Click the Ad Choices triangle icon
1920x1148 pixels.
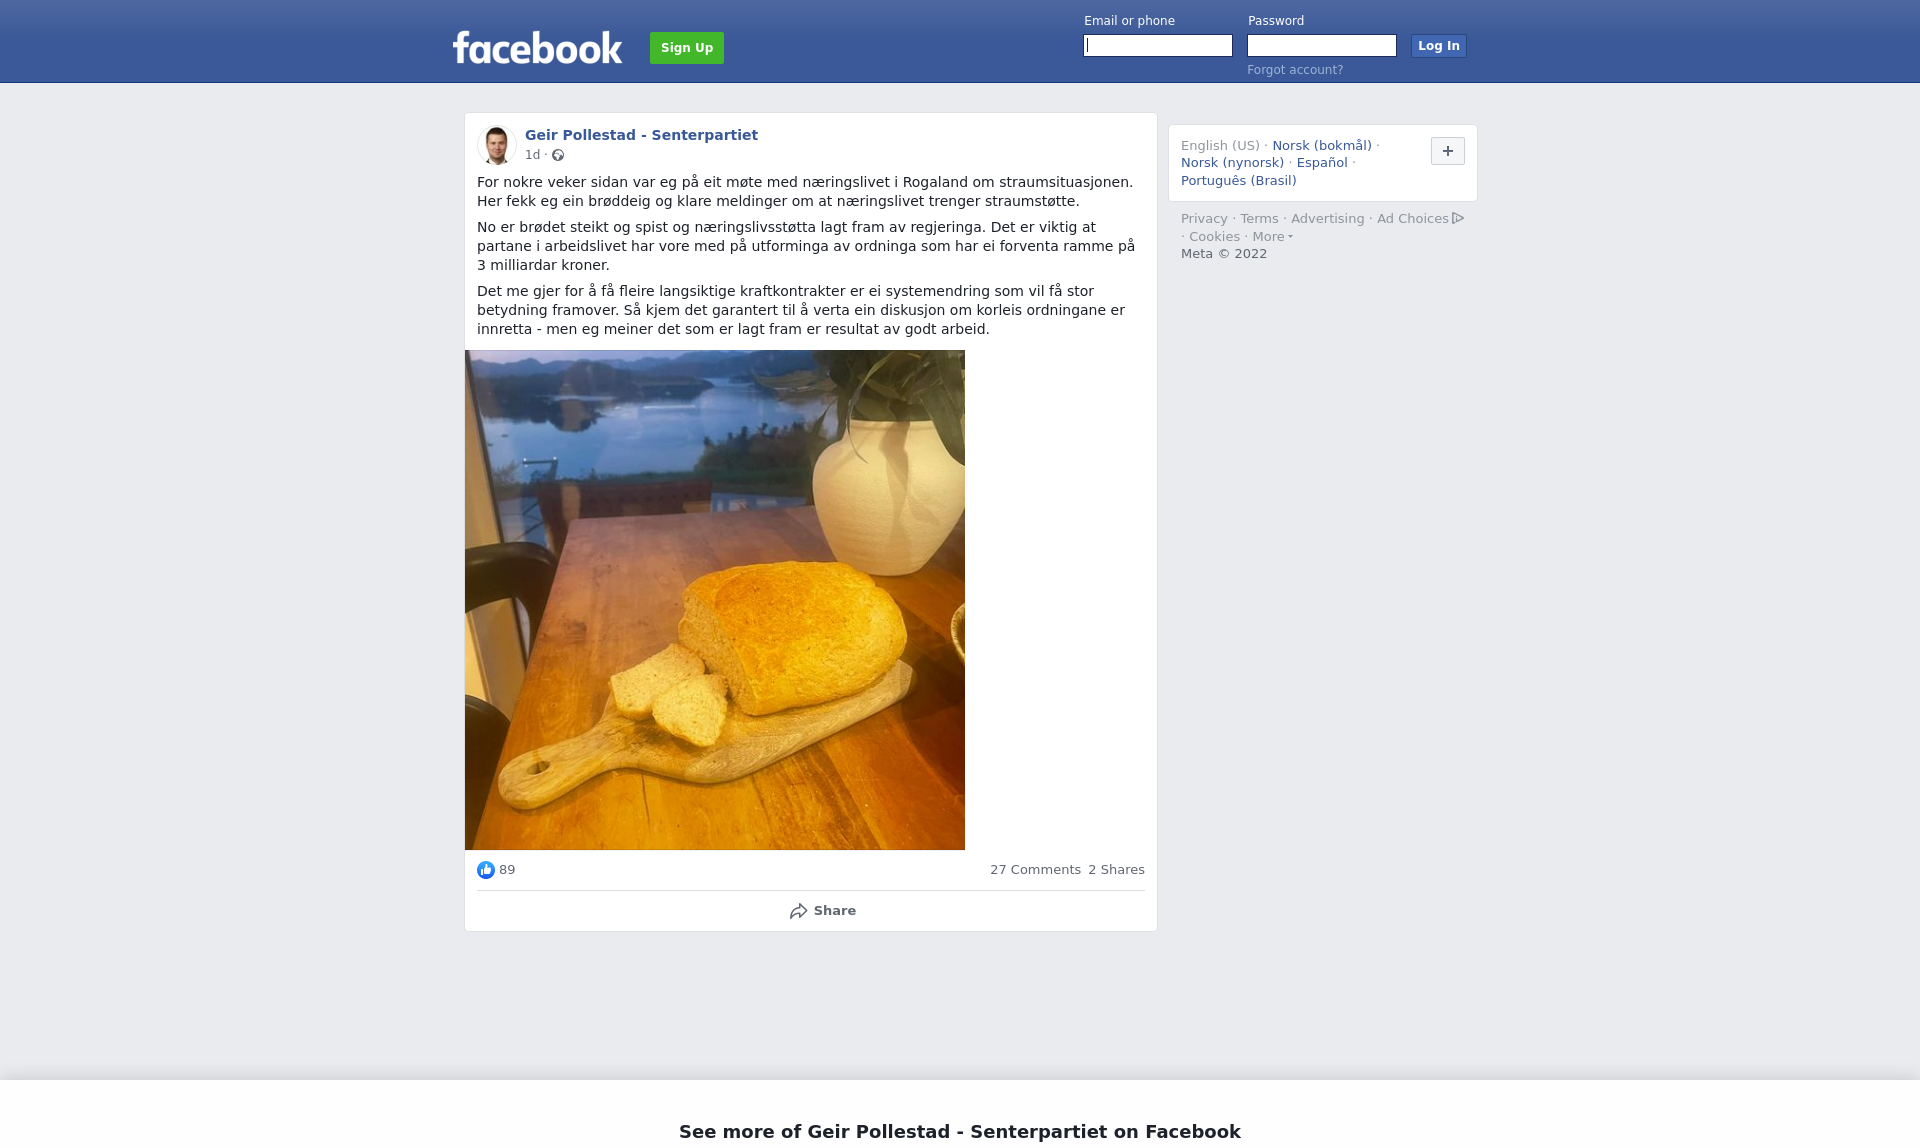[x=1458, y=218]
